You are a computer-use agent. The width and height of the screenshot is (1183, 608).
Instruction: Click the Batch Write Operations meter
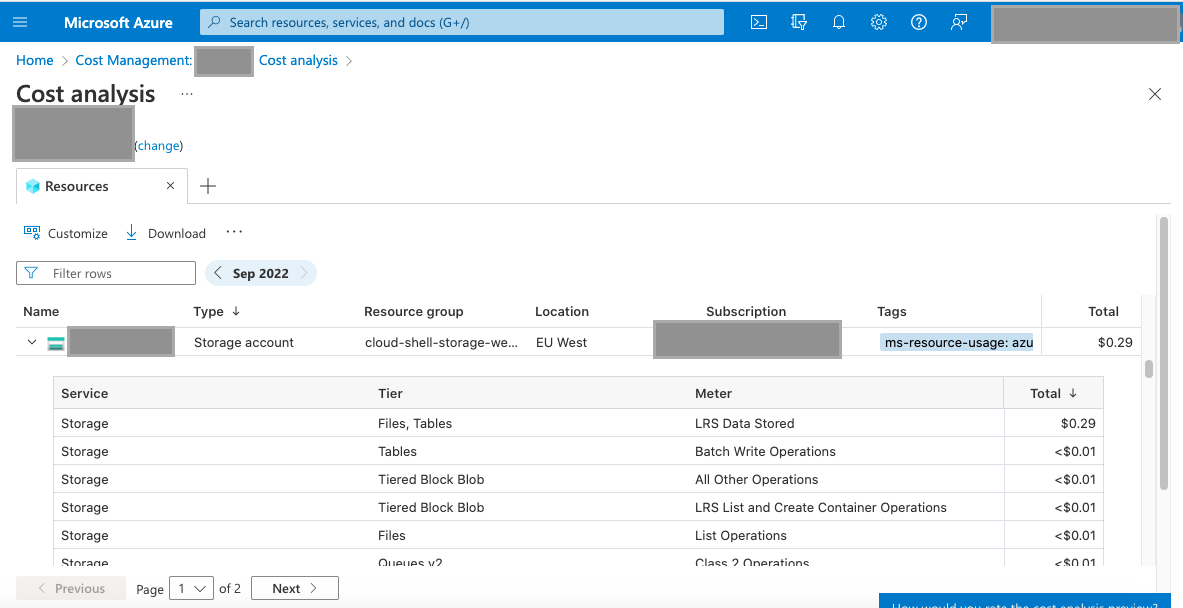coord(765,451)
